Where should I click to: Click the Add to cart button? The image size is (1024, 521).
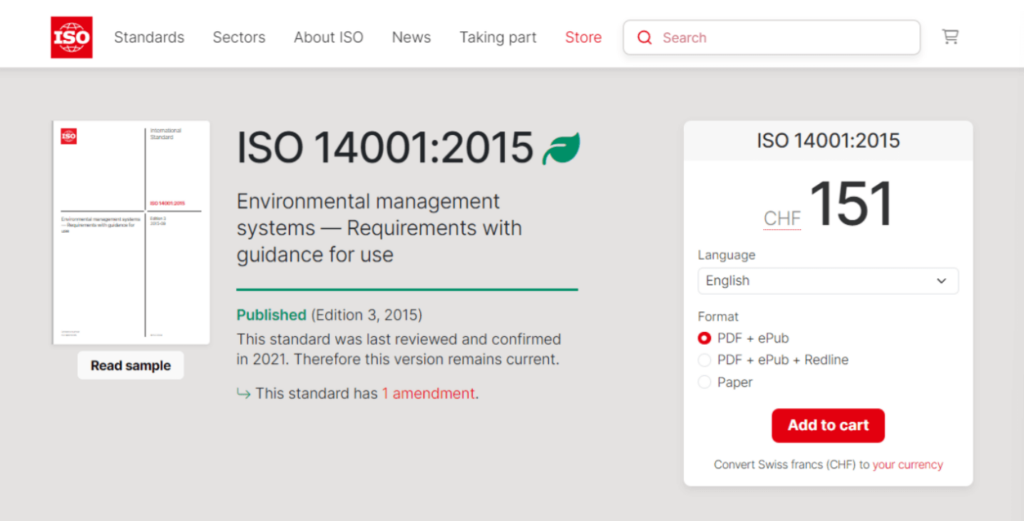(x=828, y=426)
